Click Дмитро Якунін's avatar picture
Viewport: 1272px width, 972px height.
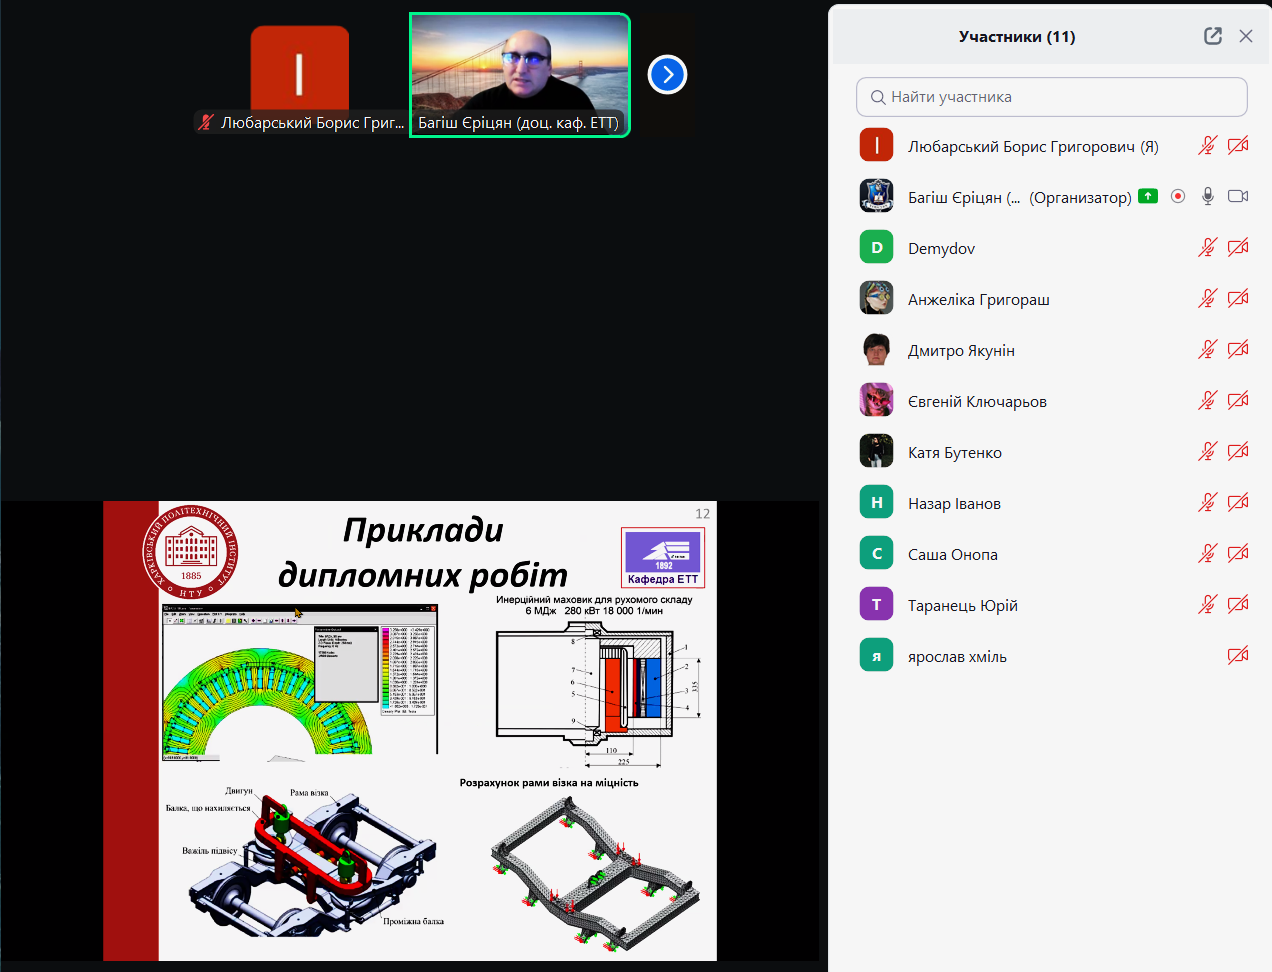pyautogui.click(x=877, y=349)
